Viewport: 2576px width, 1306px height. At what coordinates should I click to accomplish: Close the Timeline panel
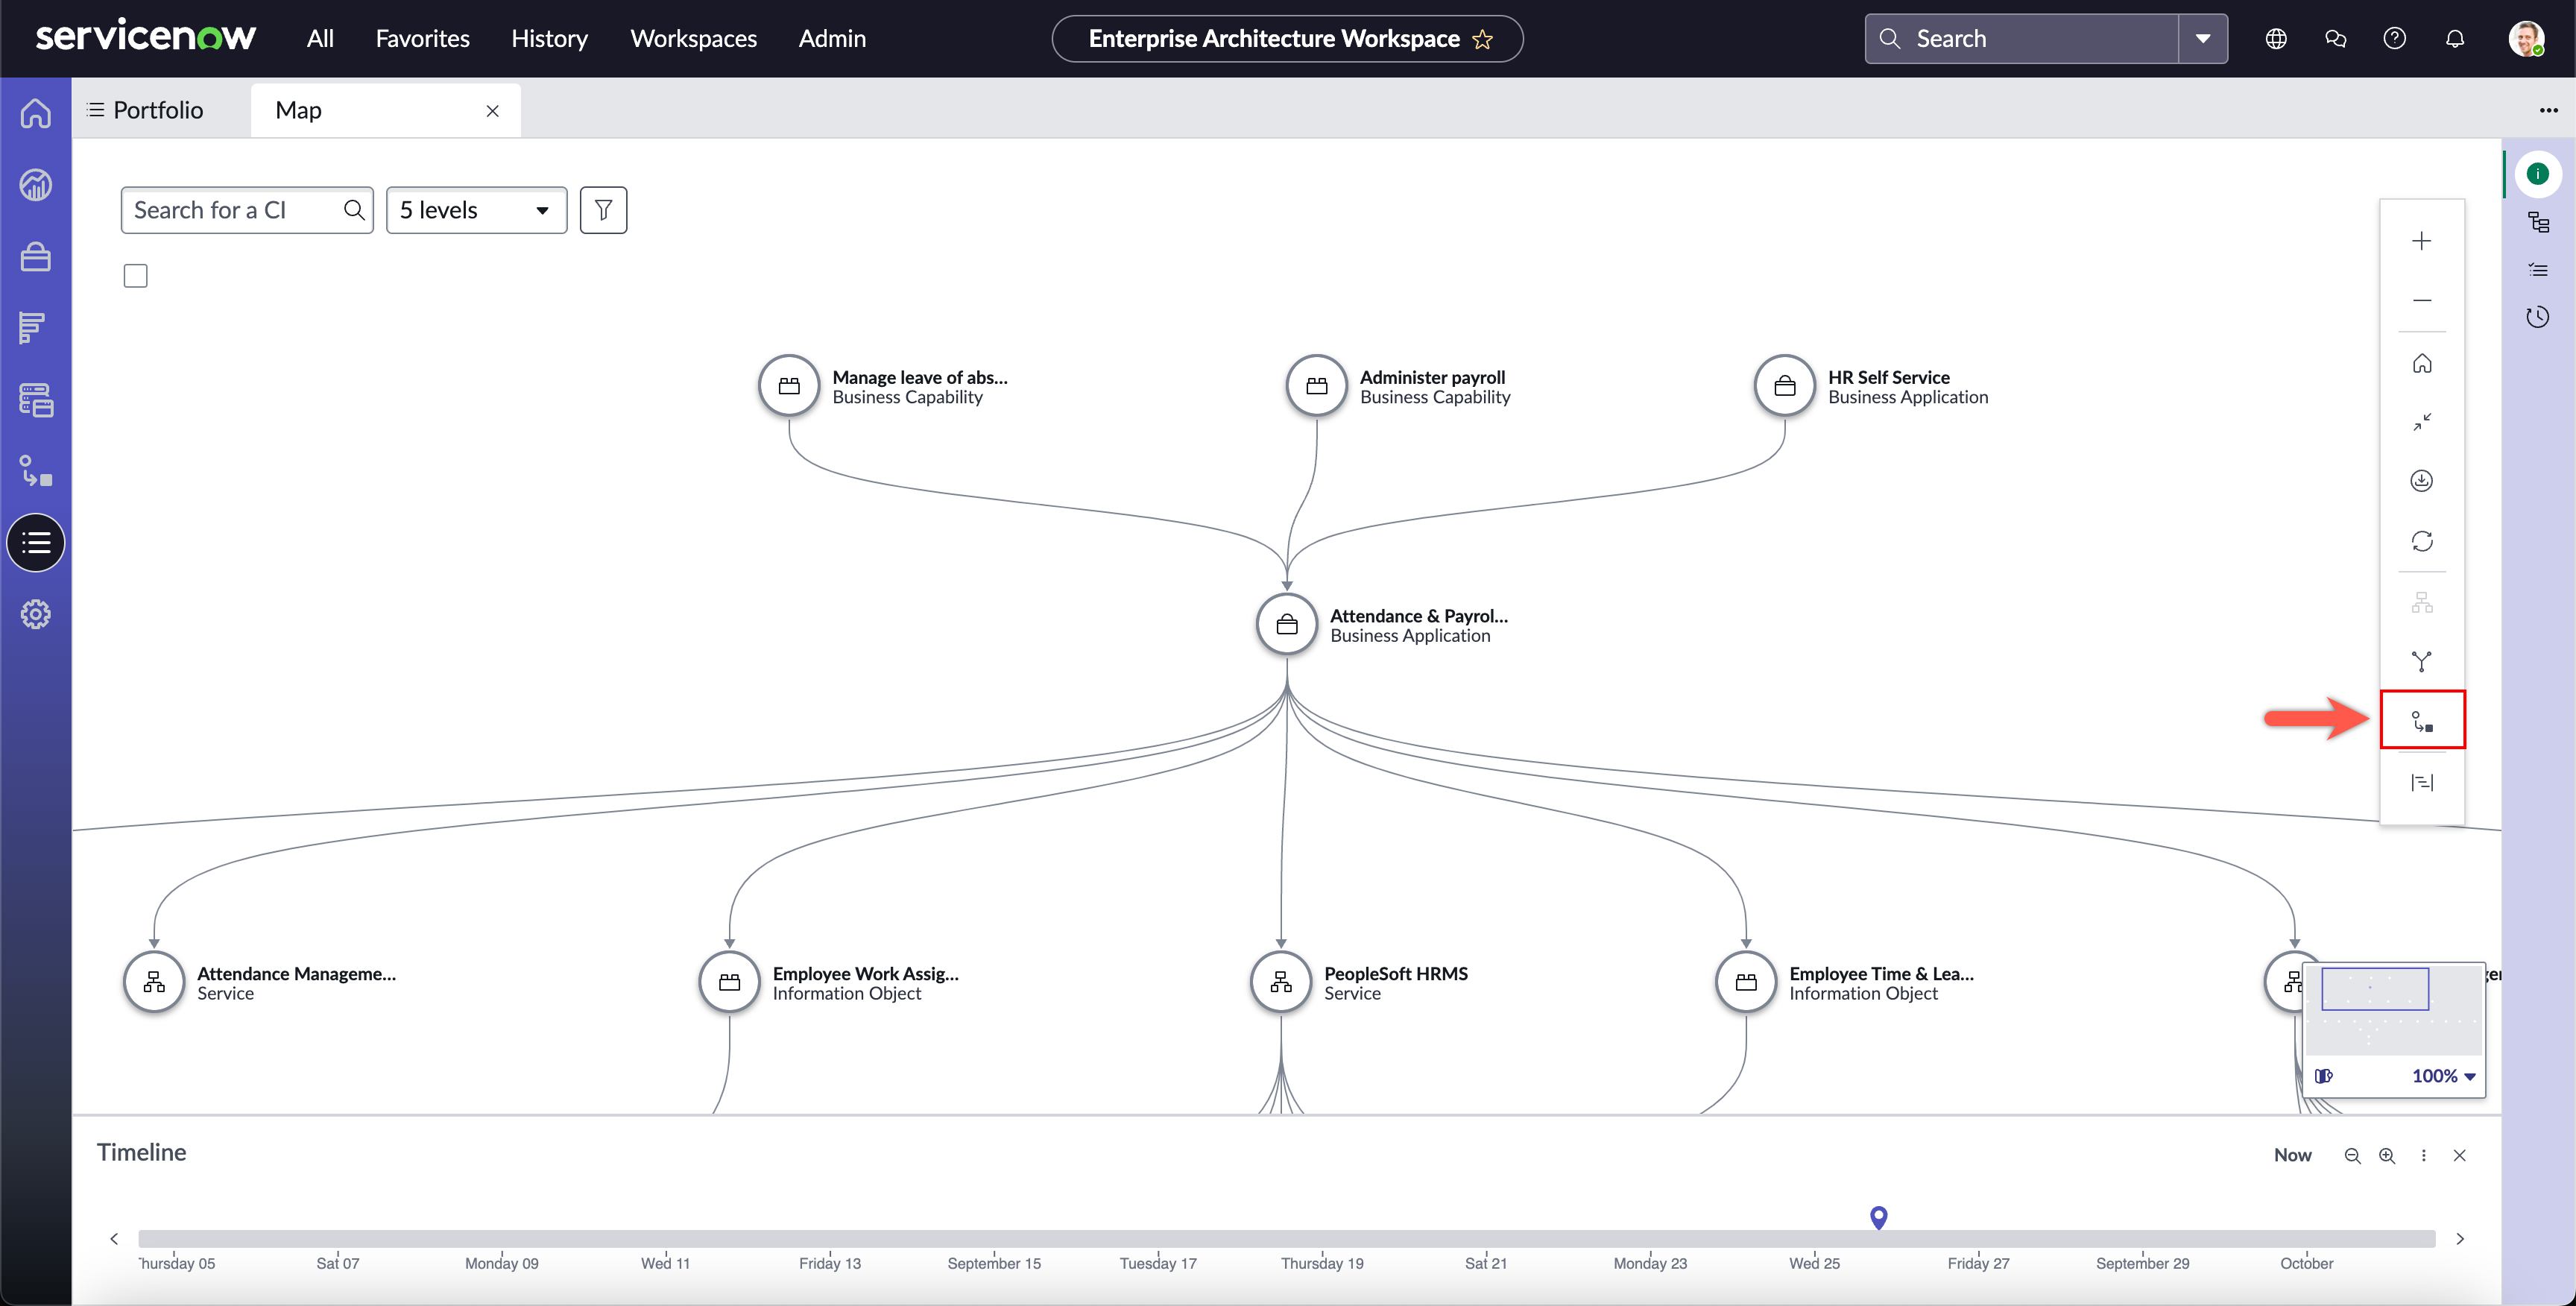tap(2459, 1155)
